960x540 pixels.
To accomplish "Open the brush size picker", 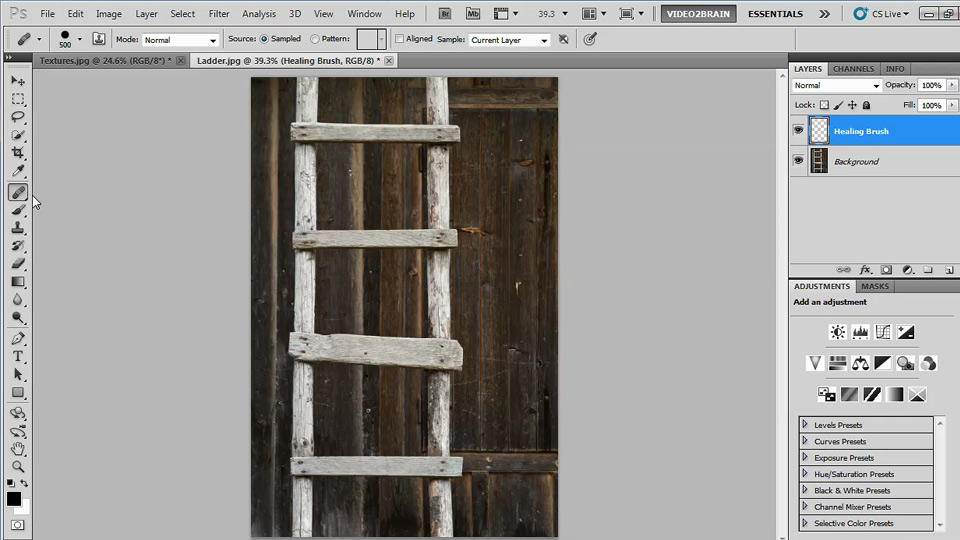I will click(x=80, y=39).
